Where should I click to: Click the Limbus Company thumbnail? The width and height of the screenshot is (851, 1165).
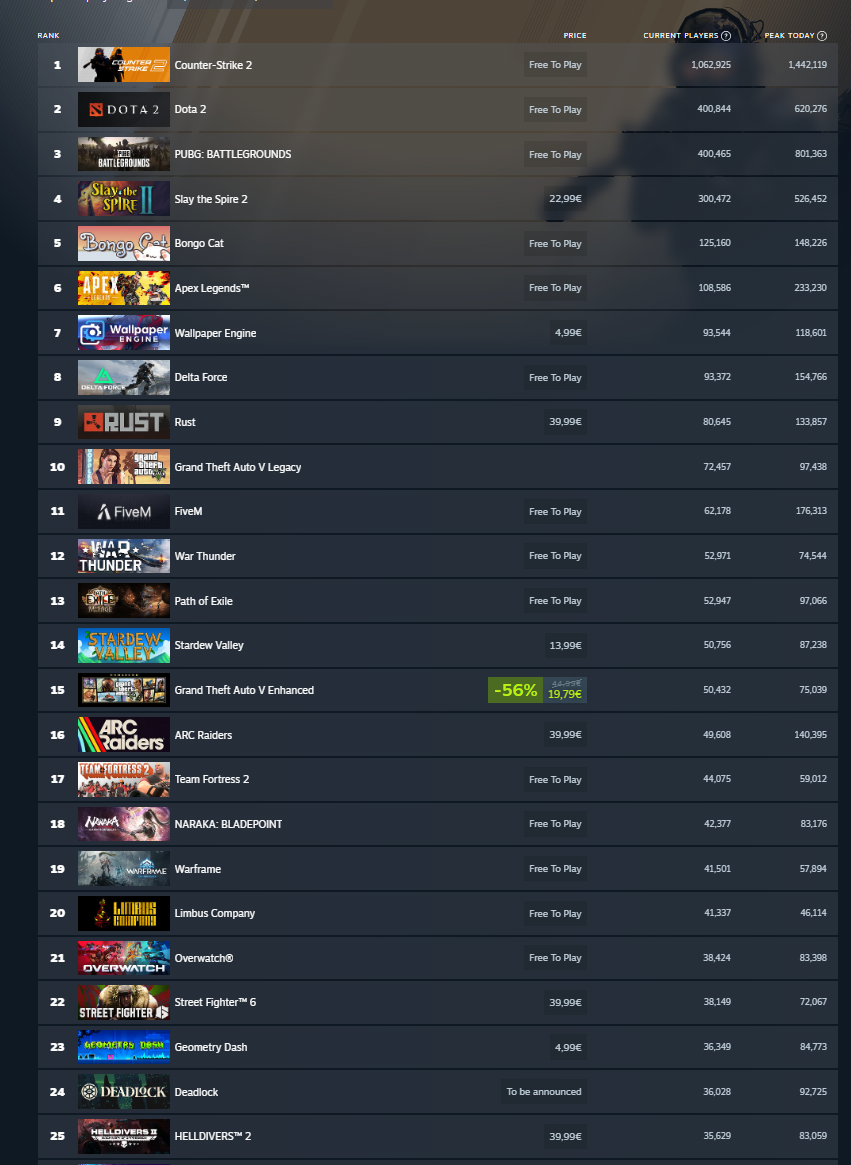tap(124, 913)
